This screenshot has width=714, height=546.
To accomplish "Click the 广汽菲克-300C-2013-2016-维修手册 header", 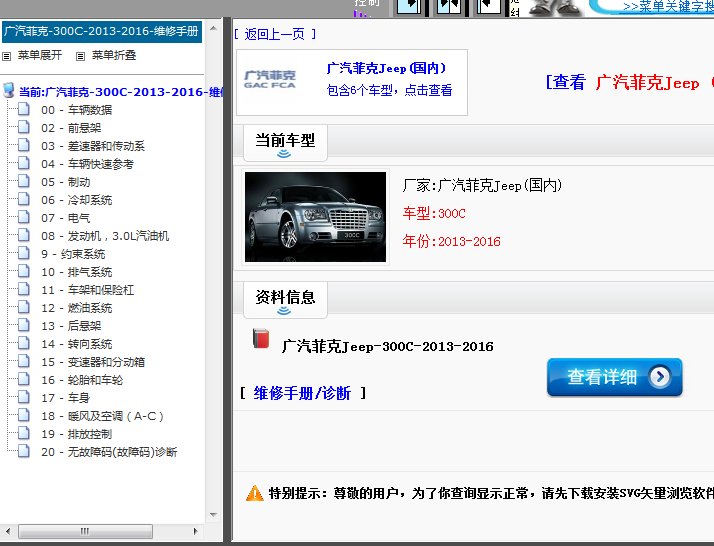I will point(102,31).
